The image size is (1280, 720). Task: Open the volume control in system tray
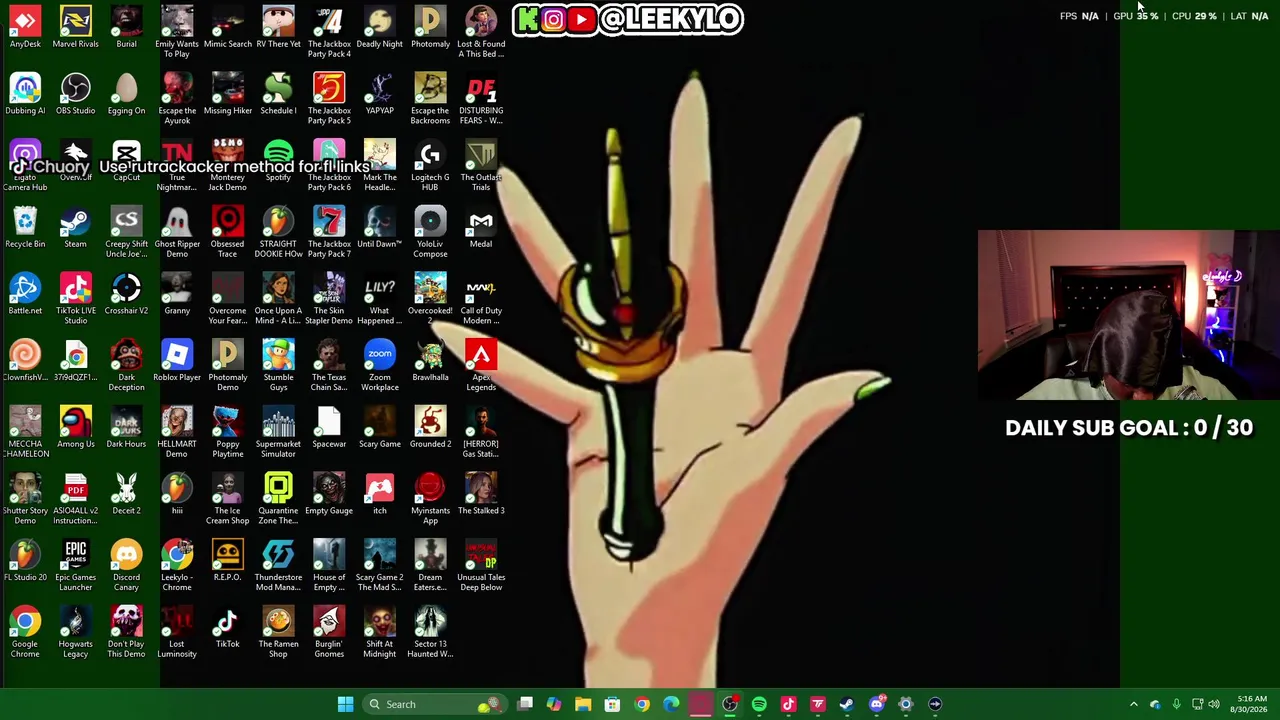coord(1214,704)
